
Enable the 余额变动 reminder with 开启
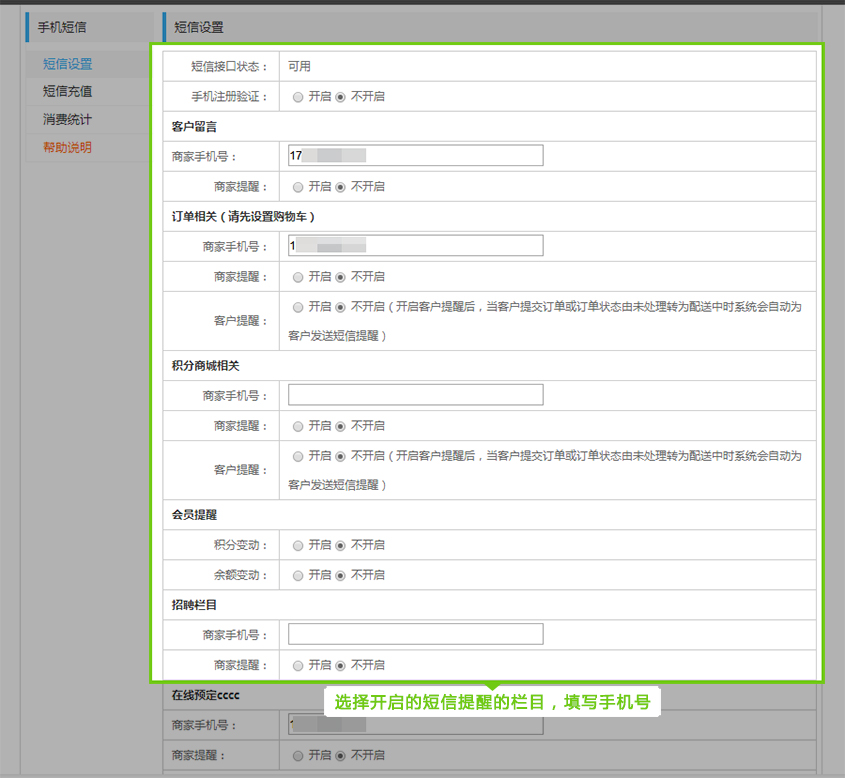pyautogui.click(x=298, y=575)
